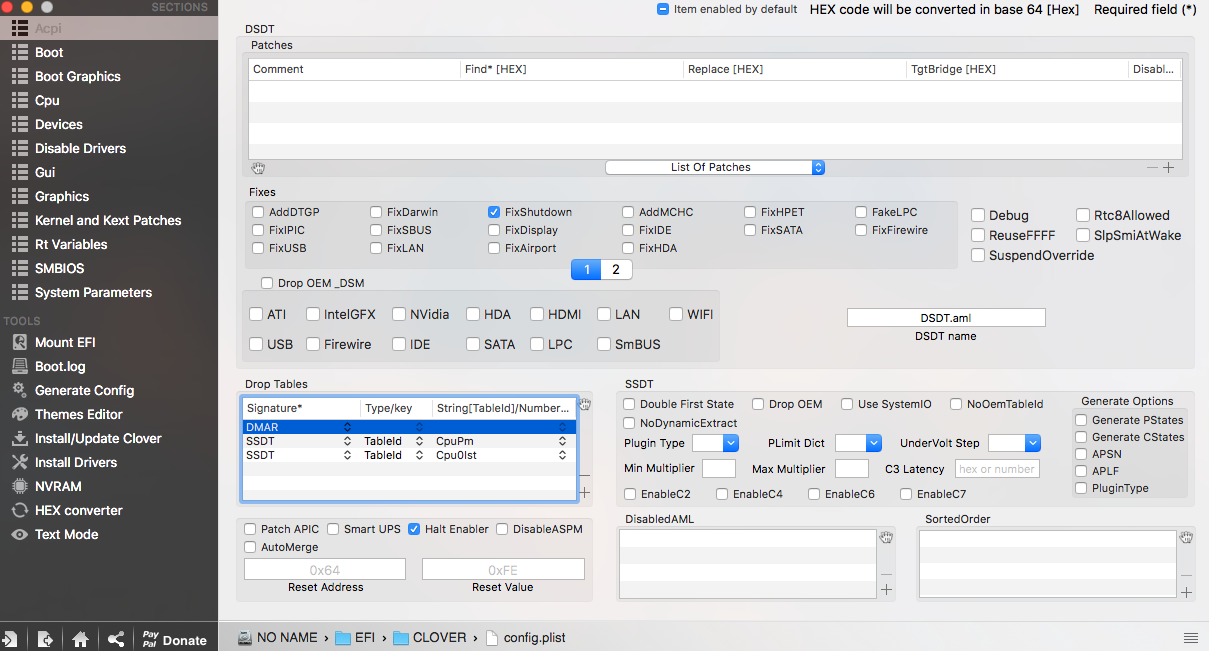Switch to Fixes page 2
Screen dimensions: 1209x651
(x=616, y=269)
